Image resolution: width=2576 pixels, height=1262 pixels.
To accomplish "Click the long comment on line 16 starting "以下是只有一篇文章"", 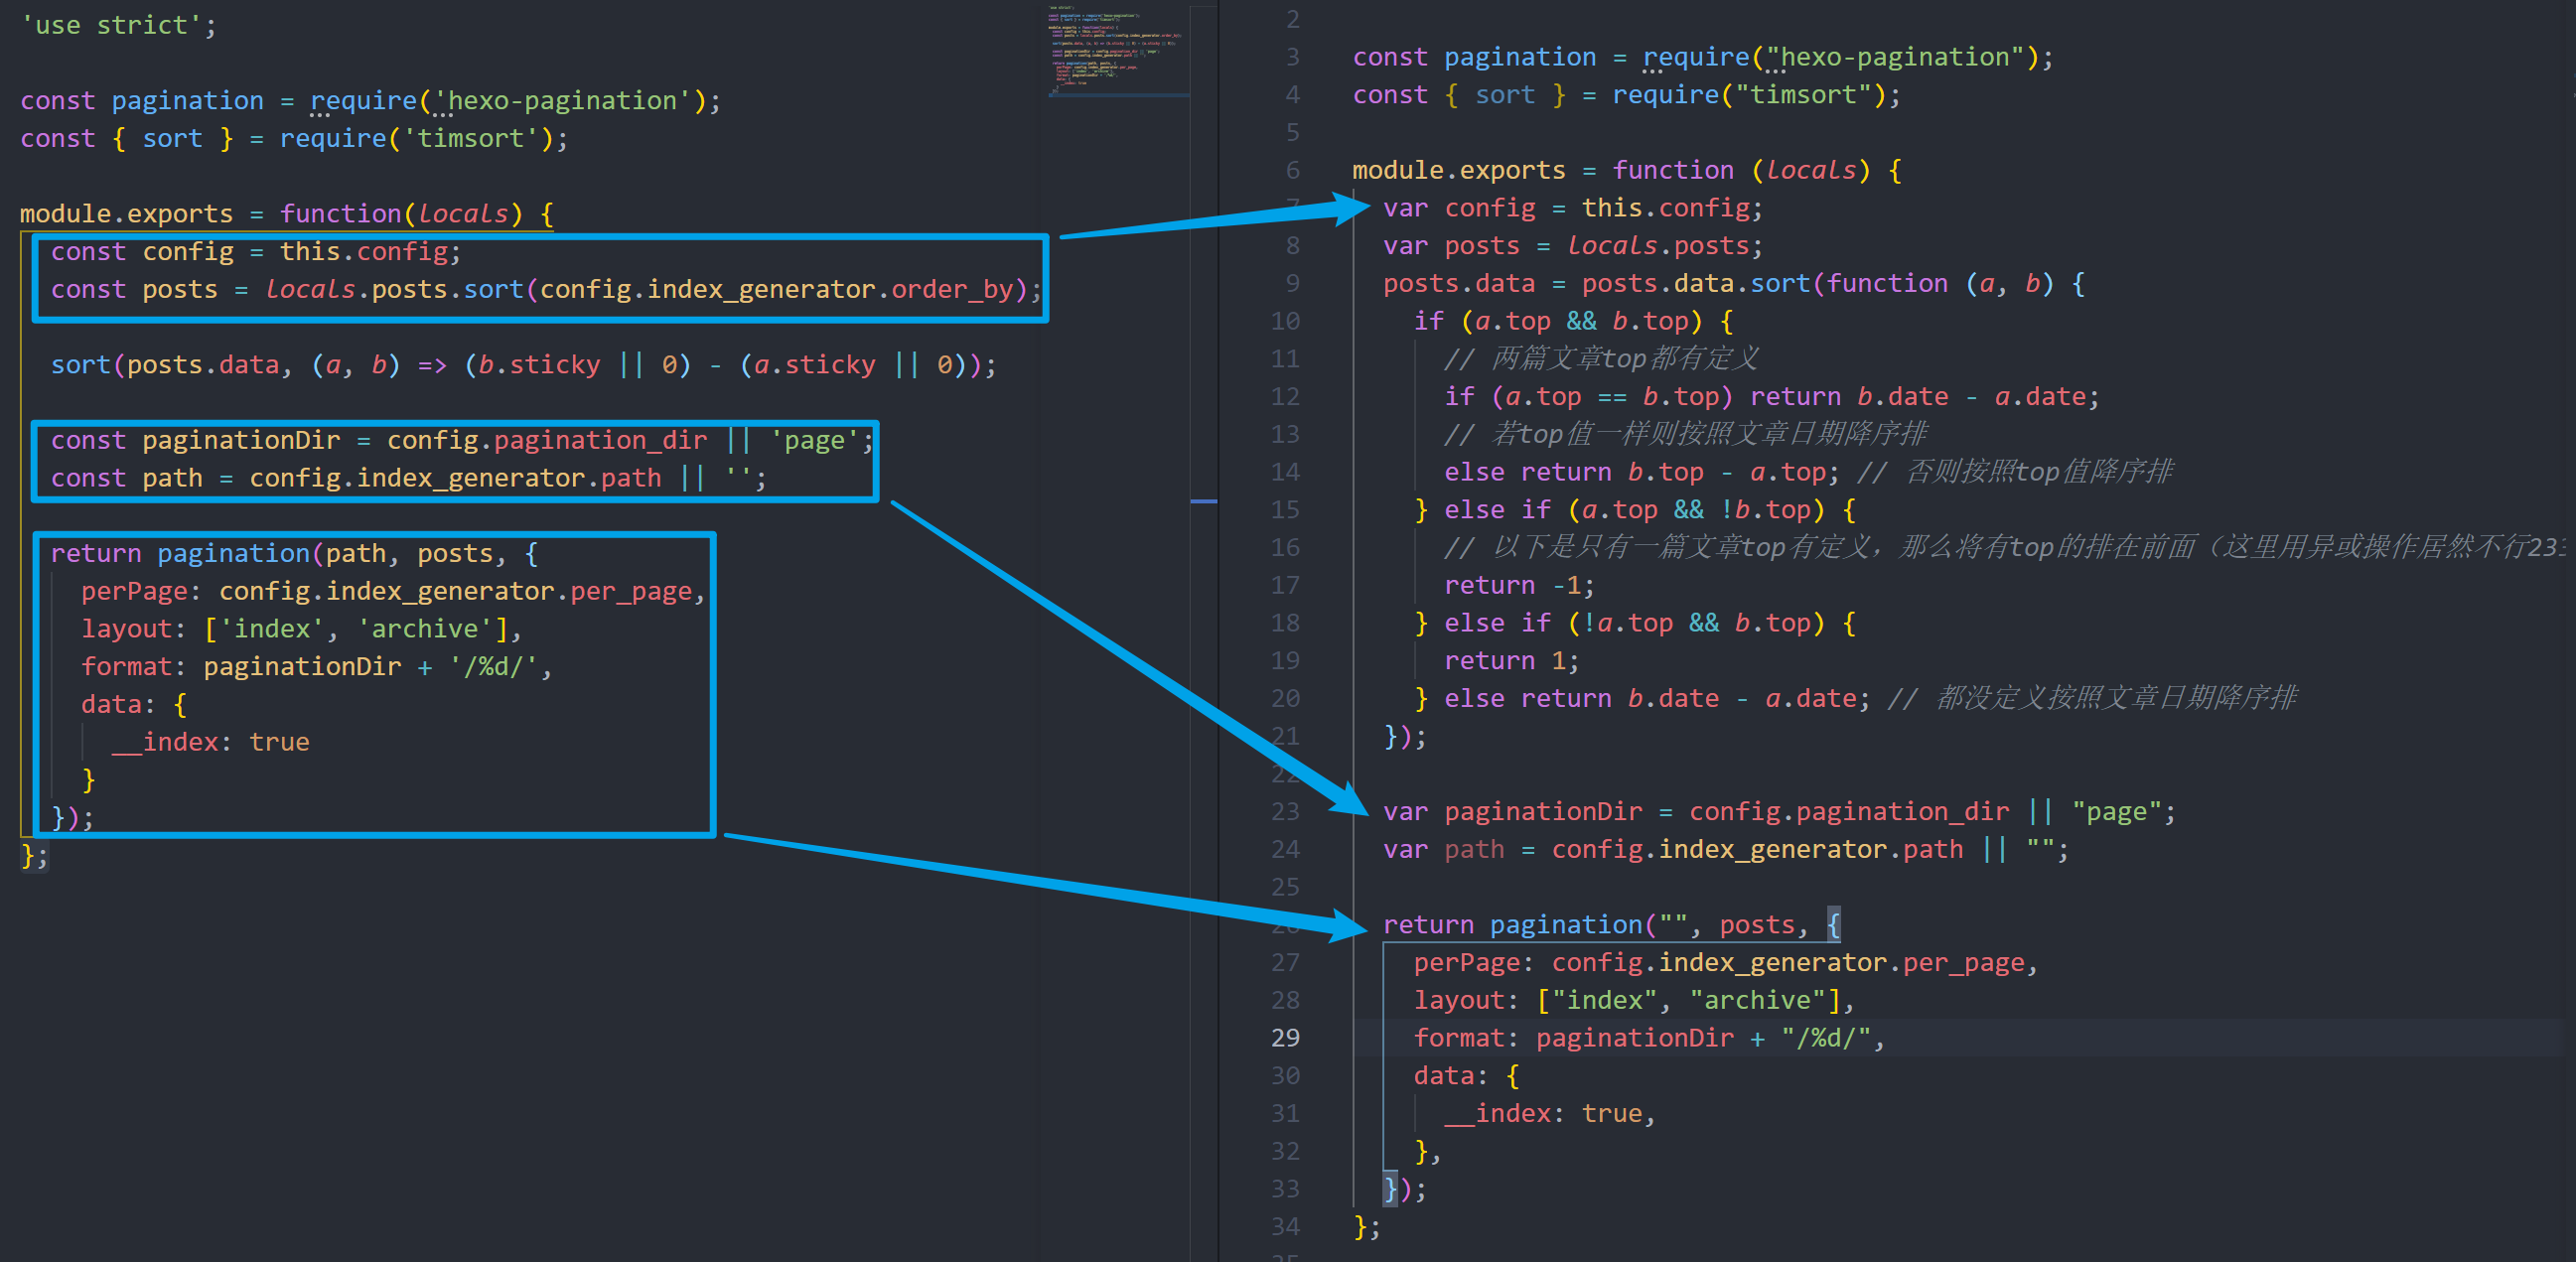I will [2004, 548].
